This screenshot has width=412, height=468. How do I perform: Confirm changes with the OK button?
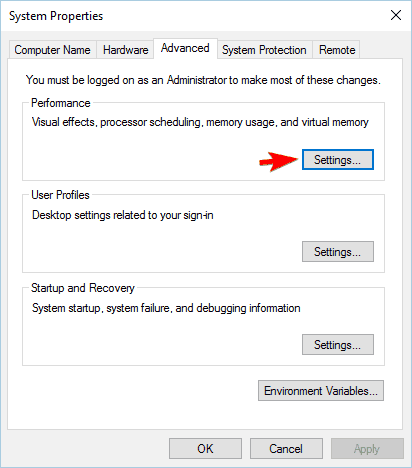point(205,448)
